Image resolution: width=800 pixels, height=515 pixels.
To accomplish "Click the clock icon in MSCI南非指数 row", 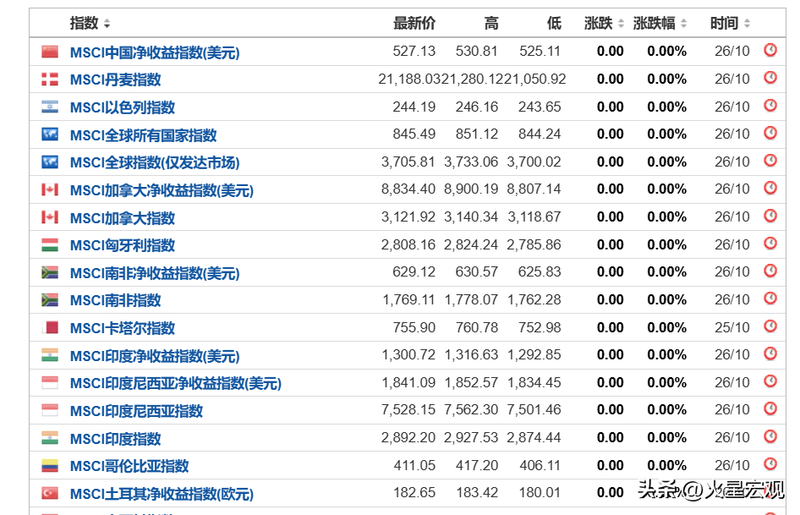I will (770, 298).
